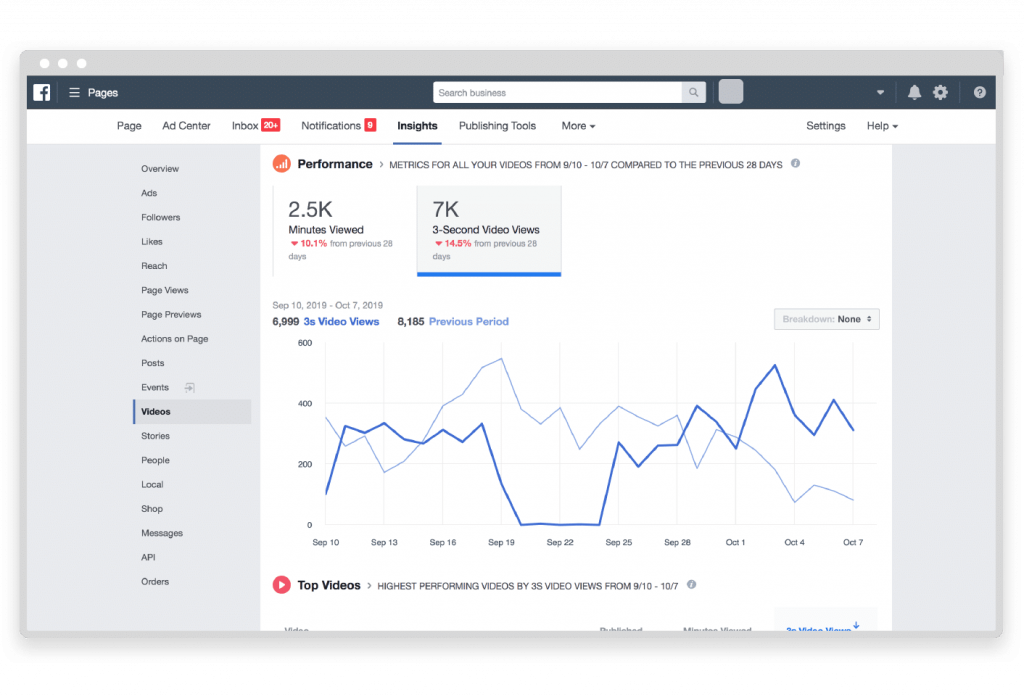Open the info tooltip beside Performance metrics

click(795, 162)
